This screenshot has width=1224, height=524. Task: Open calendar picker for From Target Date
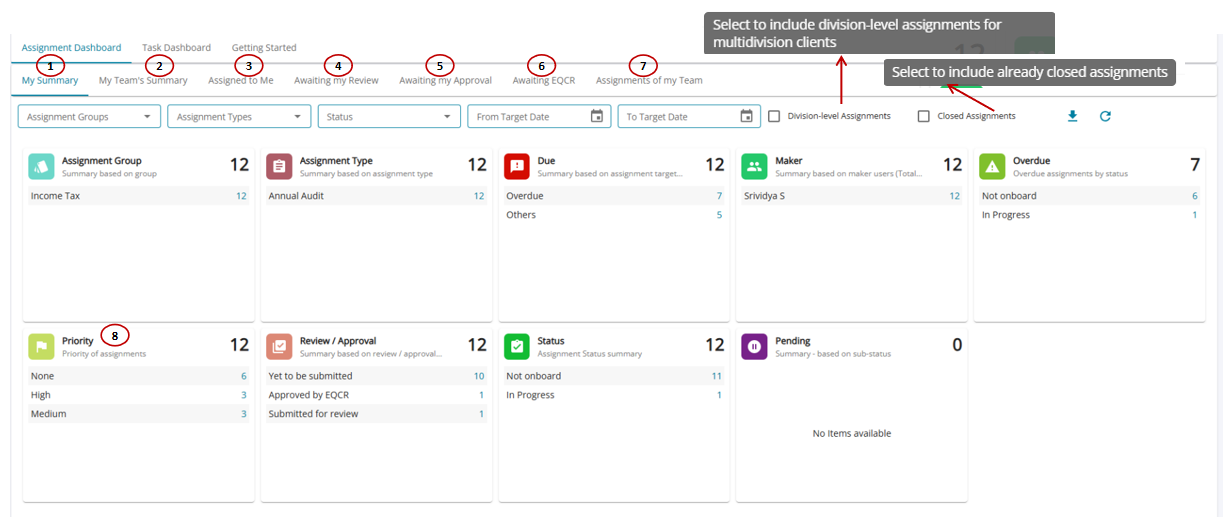pyautogui.click(x=596, y=116)
